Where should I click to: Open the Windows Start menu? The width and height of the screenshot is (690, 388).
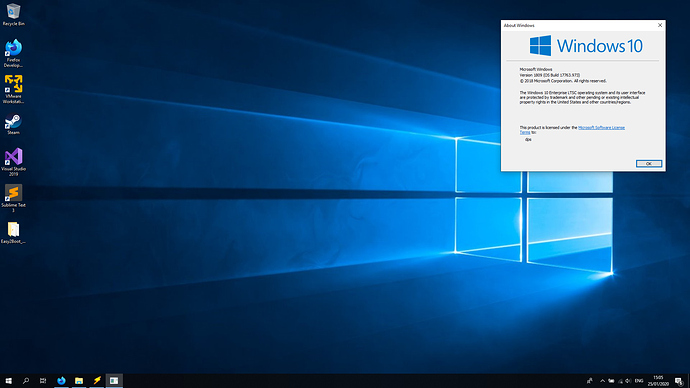[8, 381]
